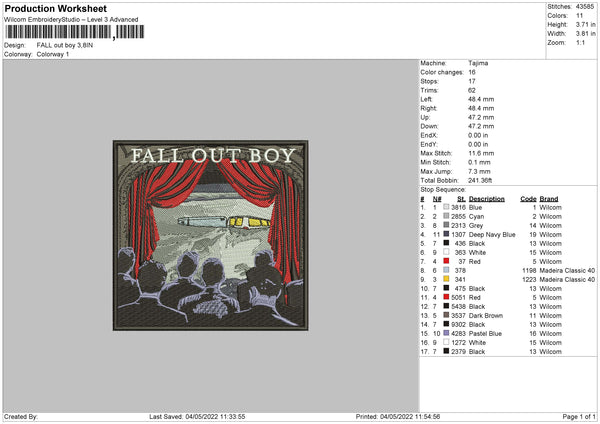The height and width of the screenshot is (424, 600).
Task: Click the N# column header
Action: (437, 199)
